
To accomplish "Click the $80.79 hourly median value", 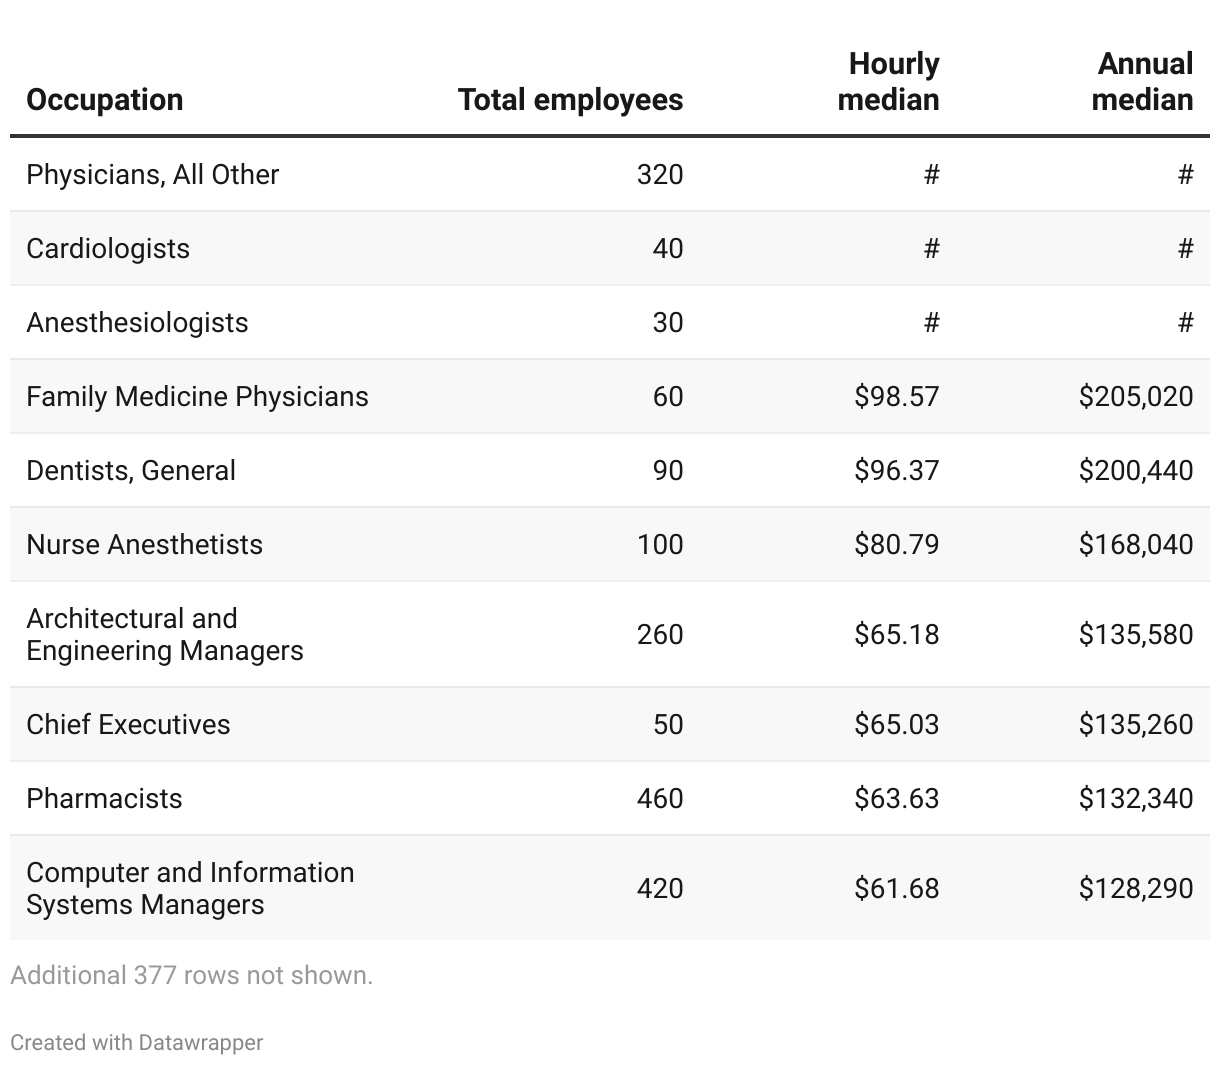I will click(896, 544).
